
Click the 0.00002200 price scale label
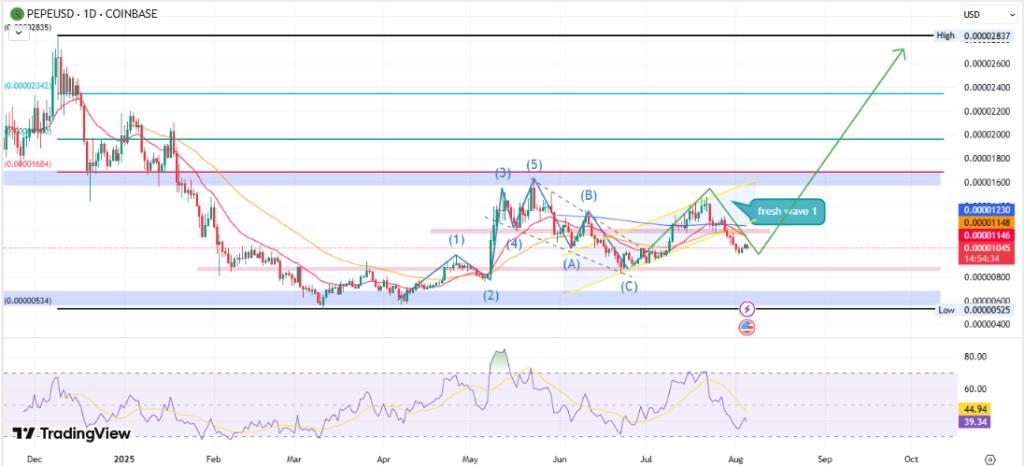[x=987, y=111]
